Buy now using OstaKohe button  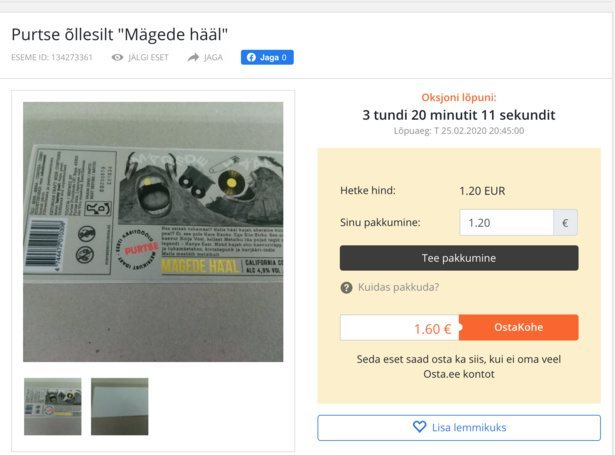tap(519, 327)
